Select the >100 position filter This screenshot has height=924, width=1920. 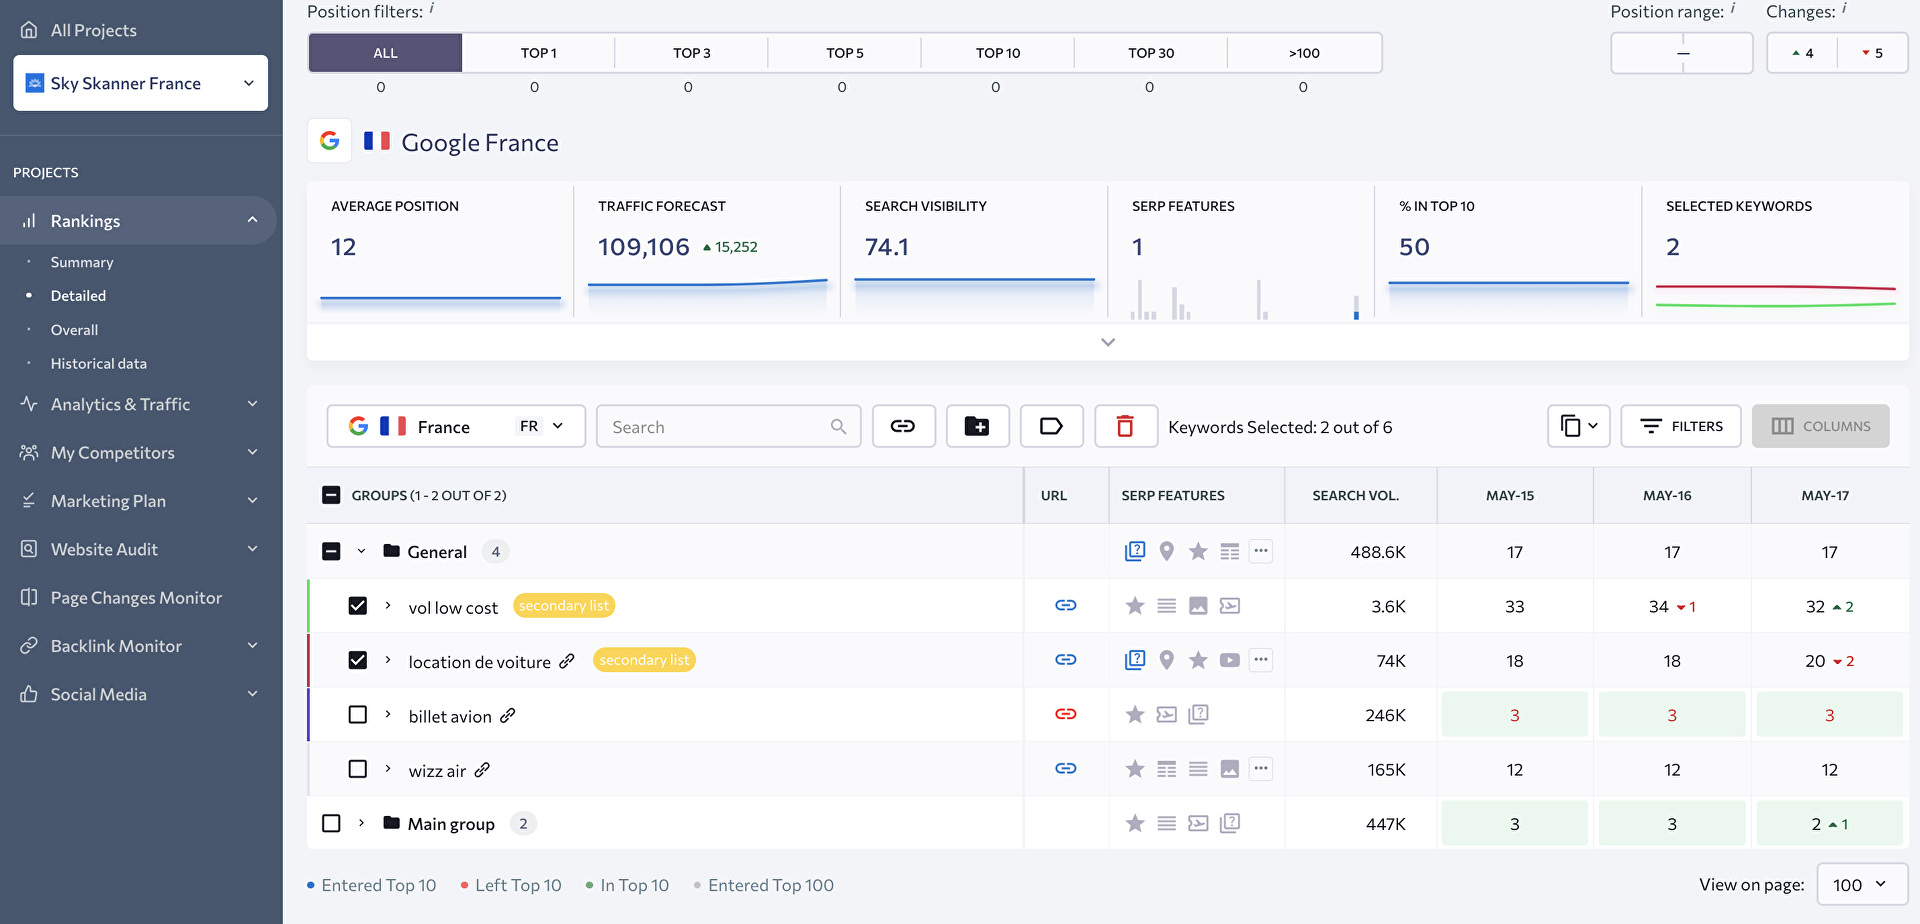point(1304,53)
